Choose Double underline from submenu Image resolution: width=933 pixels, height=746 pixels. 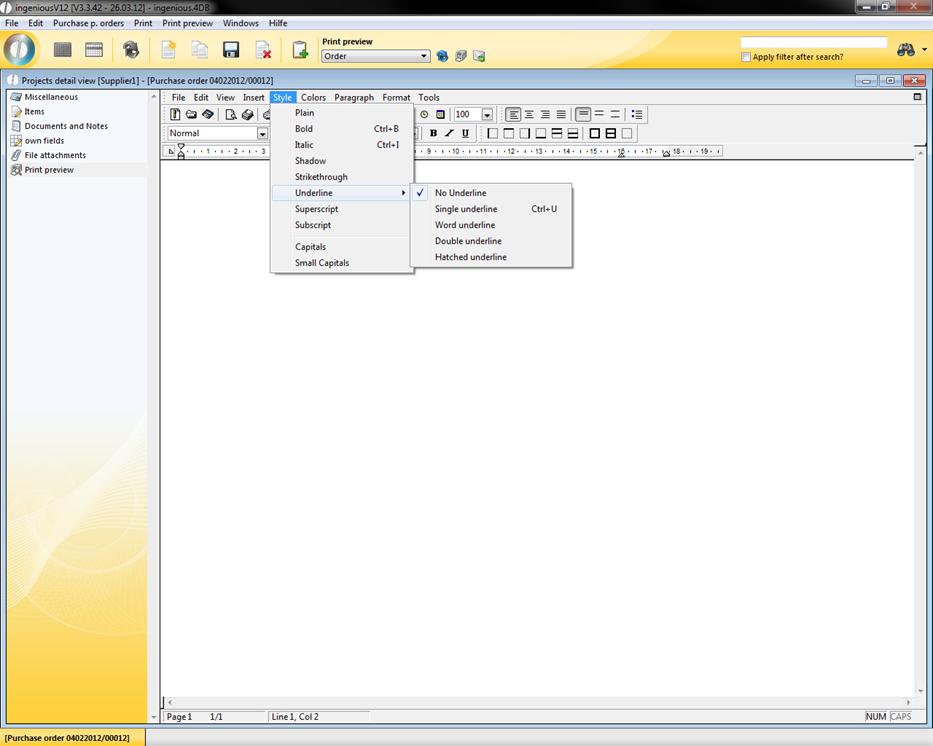tap(468, 241)
